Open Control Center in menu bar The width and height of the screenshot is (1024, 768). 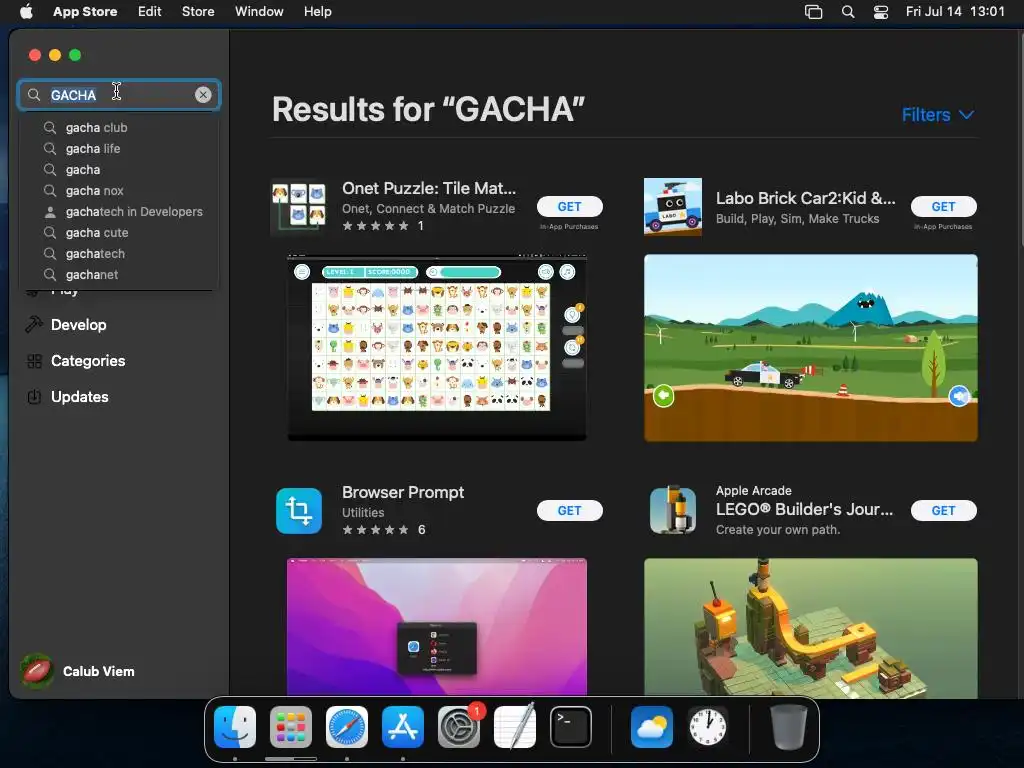point(881,11)
